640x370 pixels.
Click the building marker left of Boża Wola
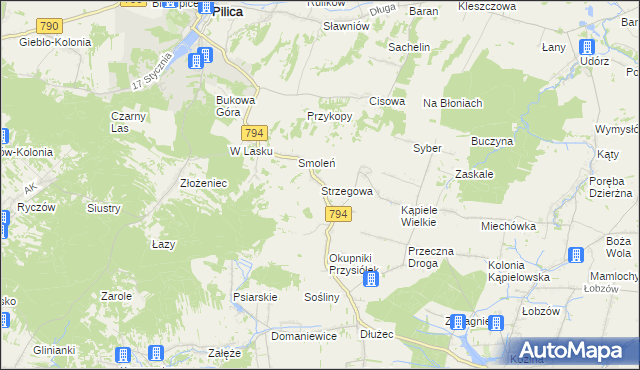tap(576, 255)
